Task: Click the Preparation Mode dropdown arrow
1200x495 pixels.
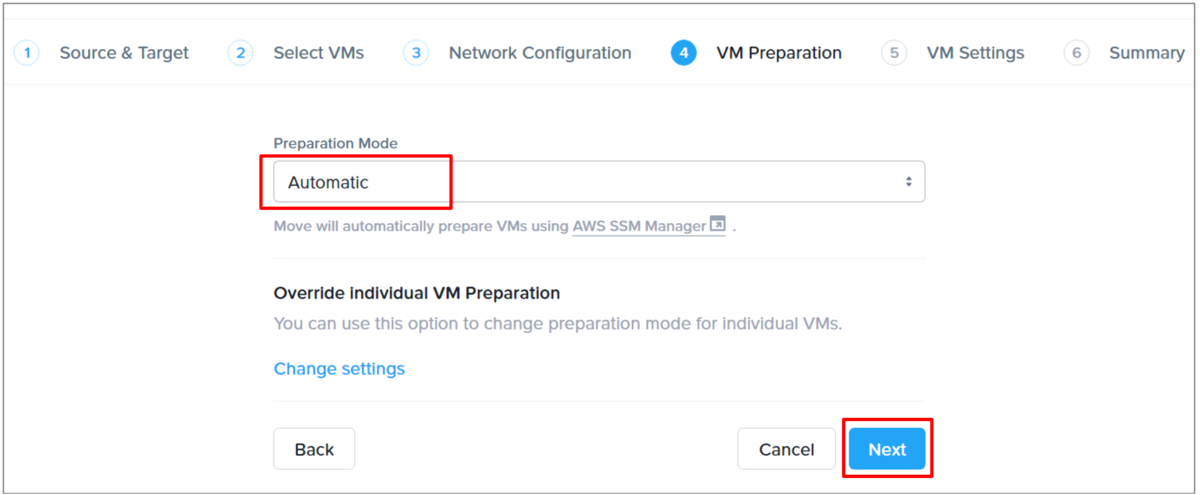Action: tap(908, 182)
